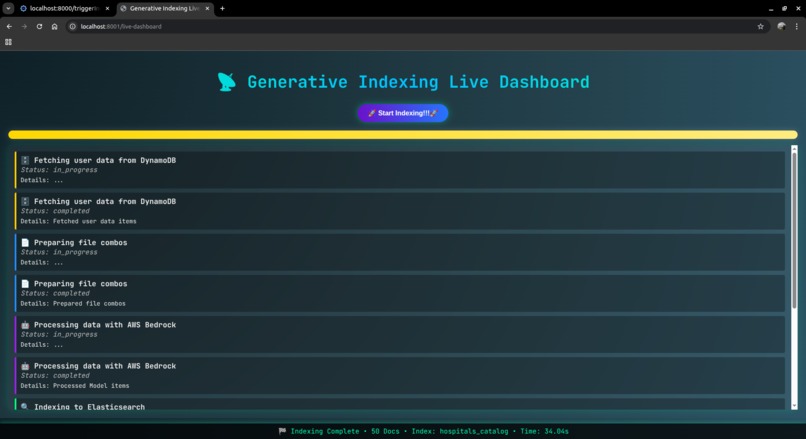Click the Start Indexing button
Viewport: 806px width, 439px height.
pos(402,113)
